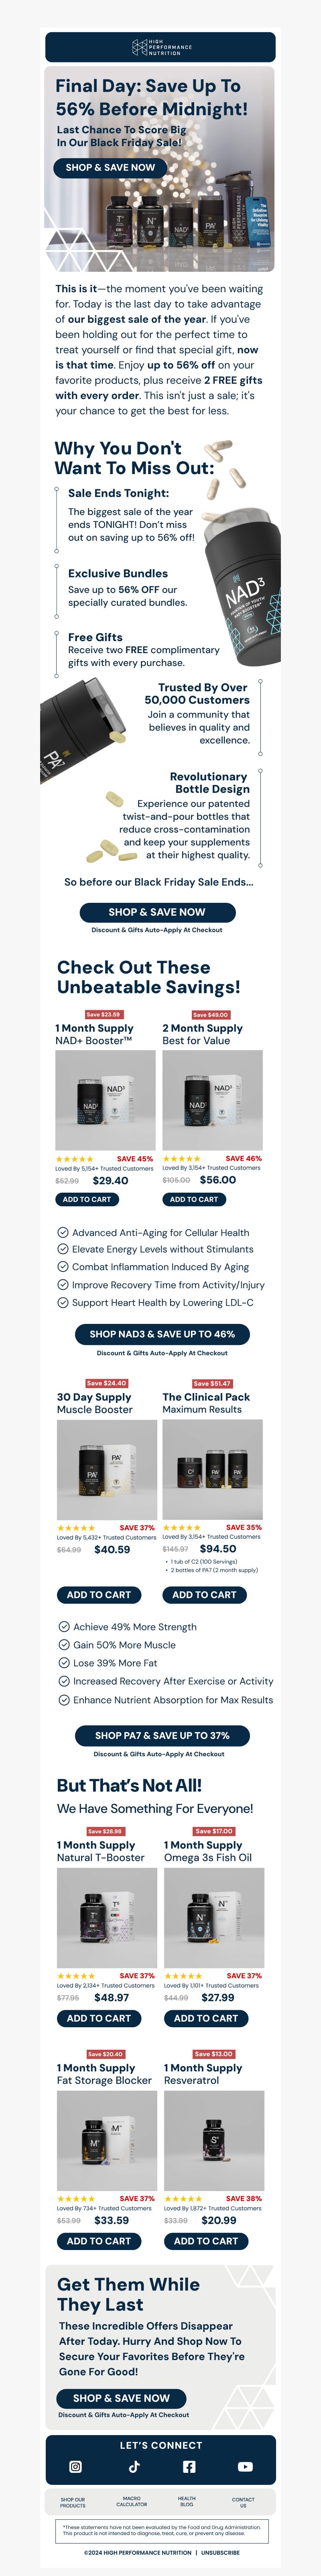Open the Health Blog footer link
The image size is (321, 2576).
point(187,2501)
